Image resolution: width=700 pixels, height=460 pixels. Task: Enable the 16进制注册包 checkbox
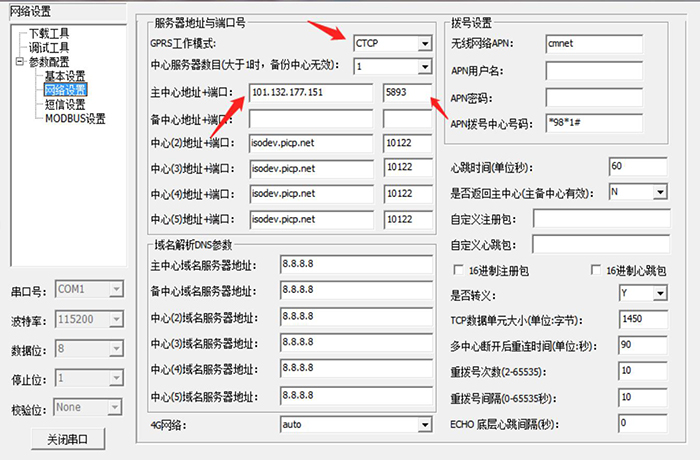(459, 270)
